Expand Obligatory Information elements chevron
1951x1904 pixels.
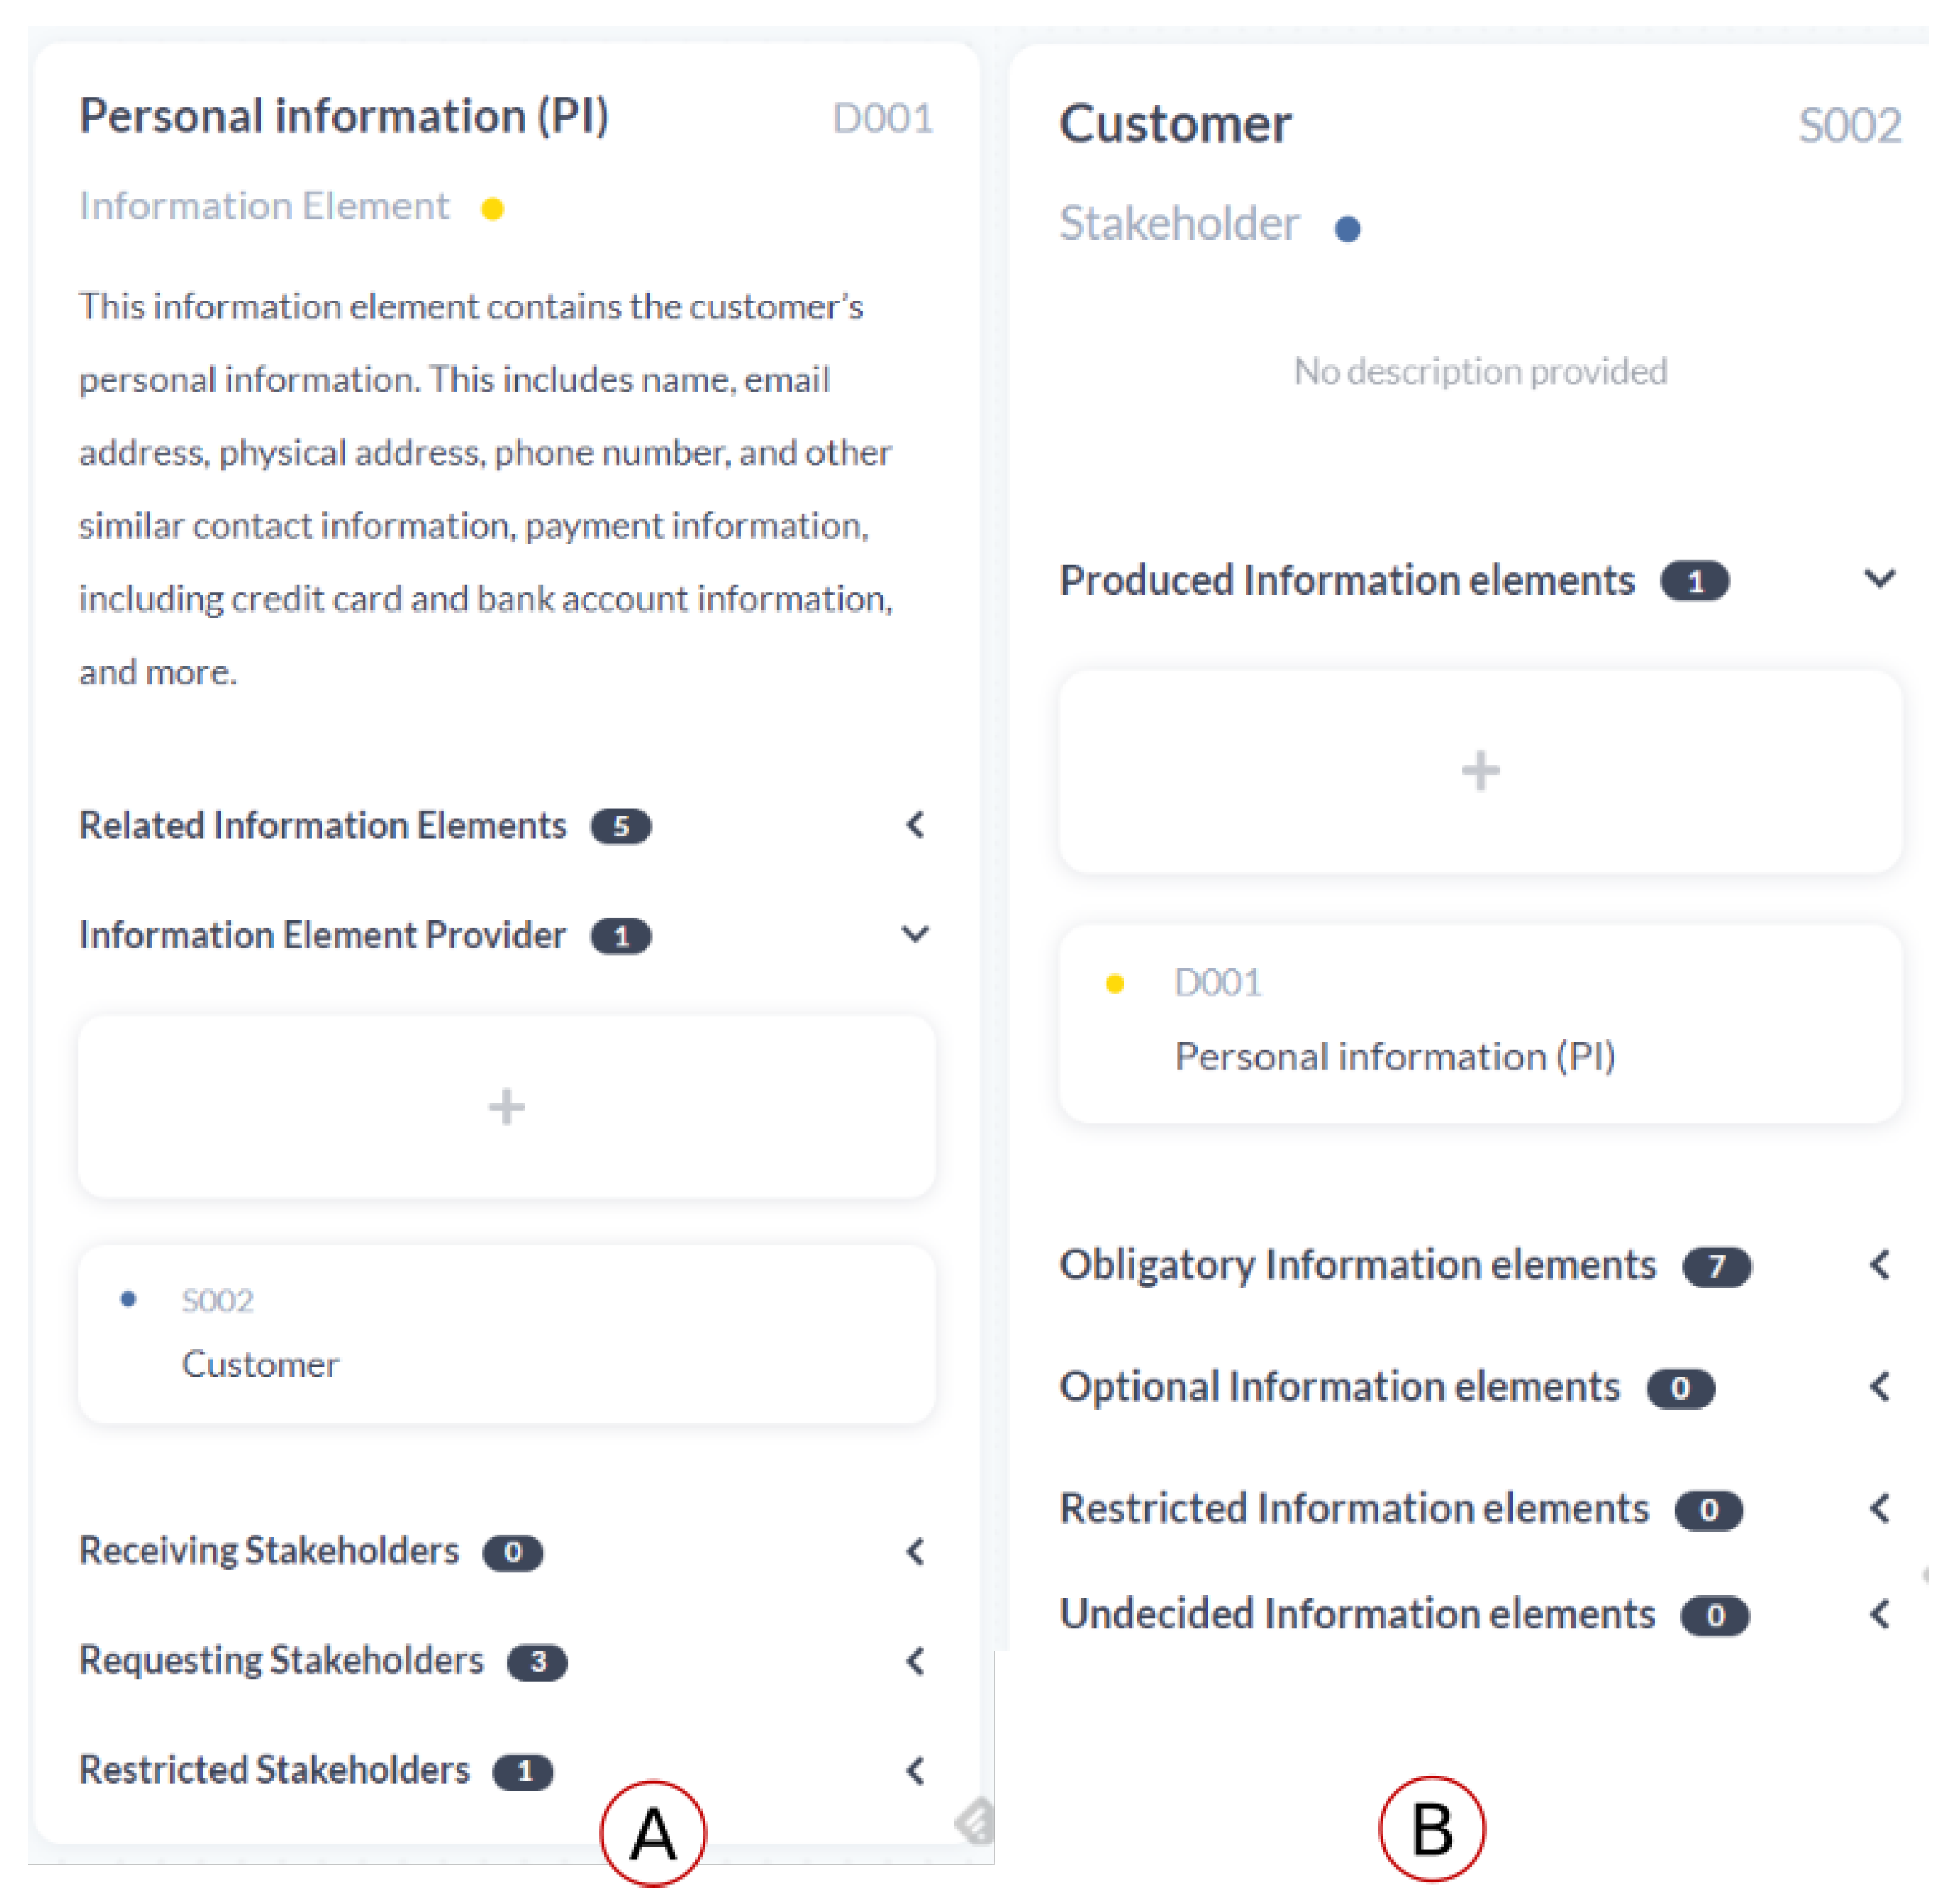coord(1879,1265)
